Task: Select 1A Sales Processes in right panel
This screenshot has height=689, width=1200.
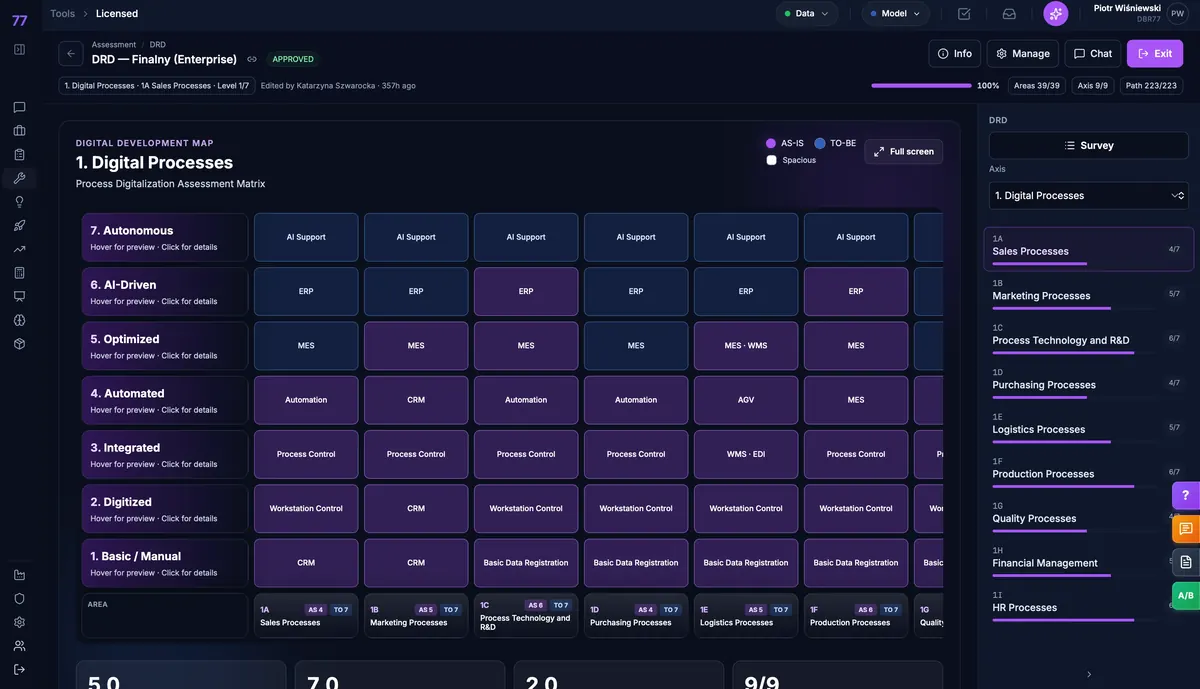Action: pyautogui.click(x=1088, y=249)
